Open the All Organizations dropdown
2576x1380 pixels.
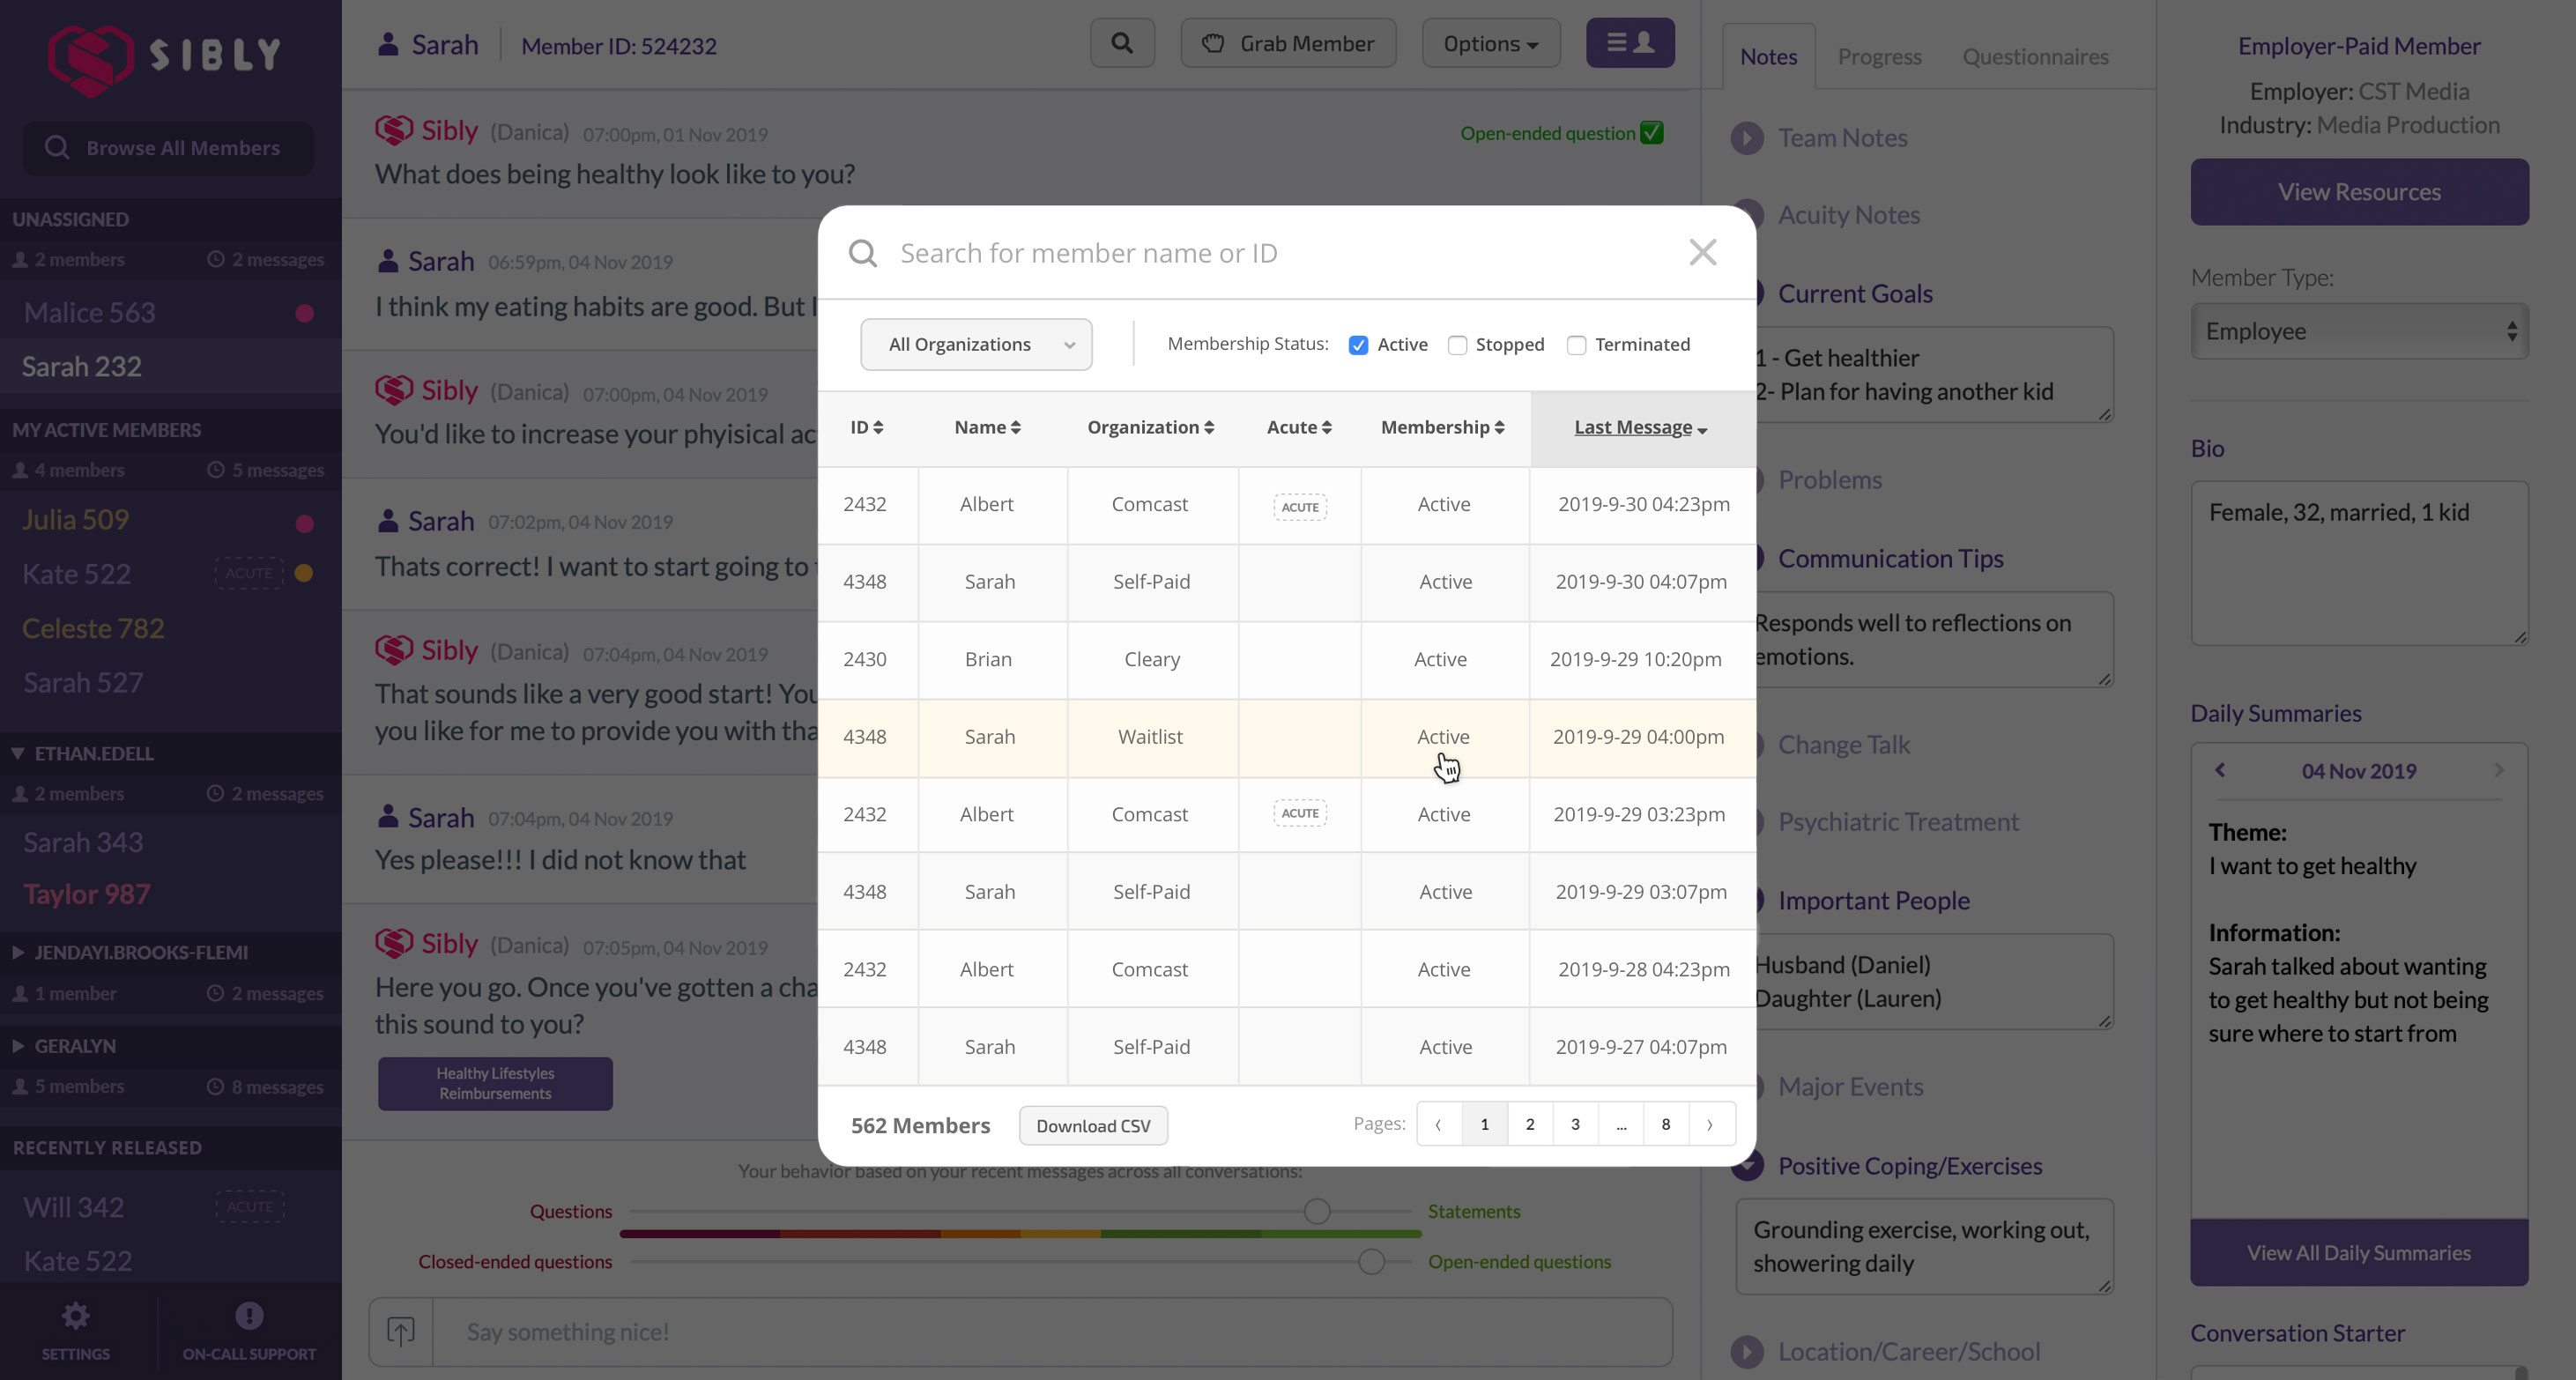coord(975,345)
